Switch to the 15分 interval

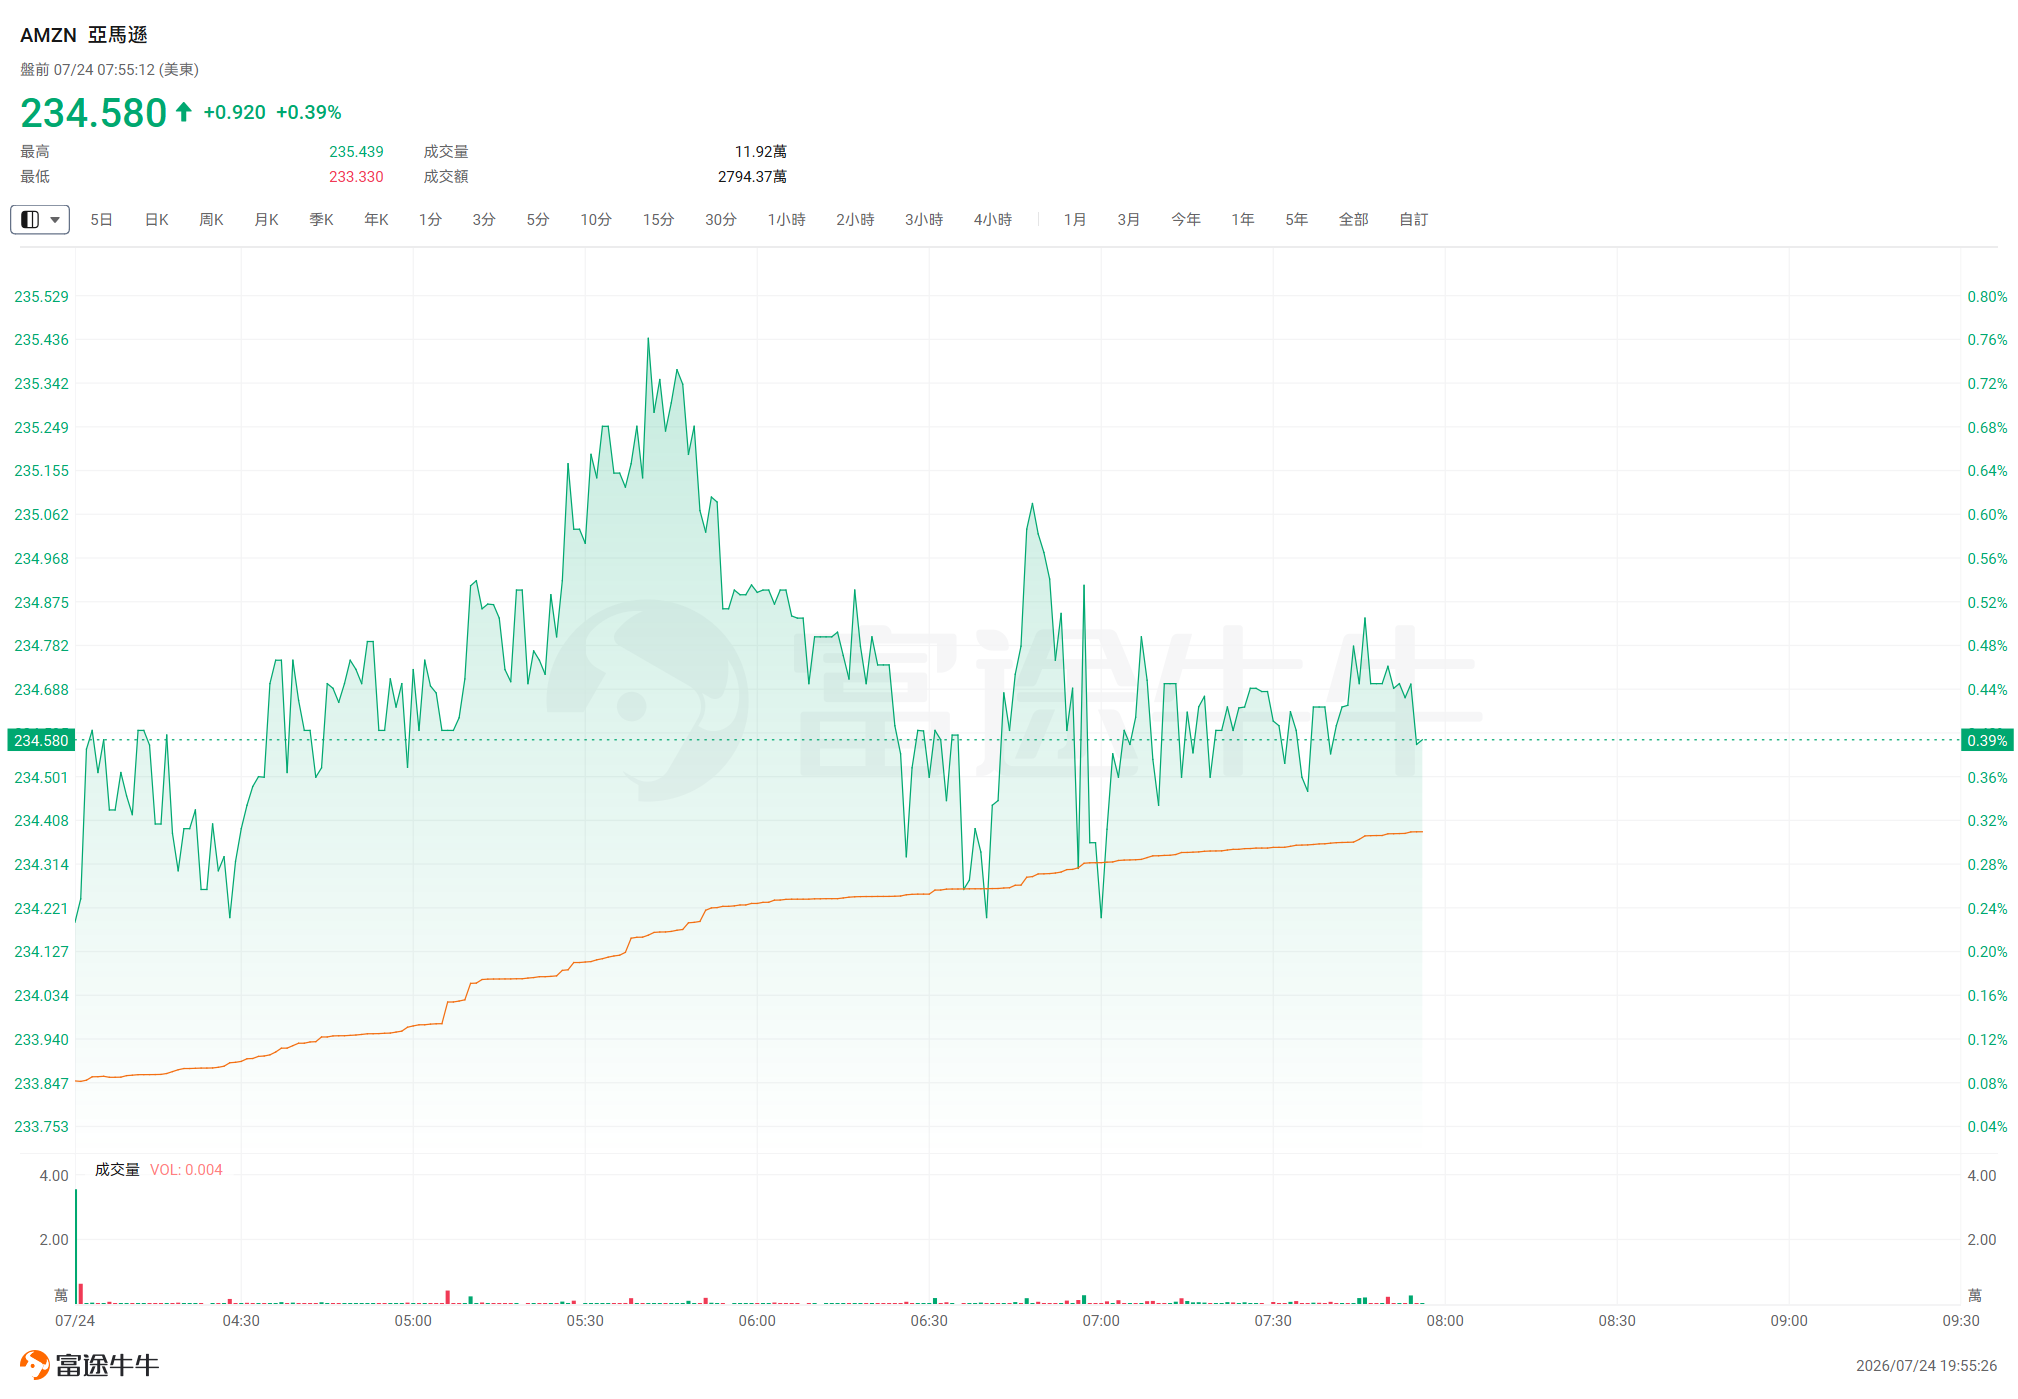tap(658, 219)
